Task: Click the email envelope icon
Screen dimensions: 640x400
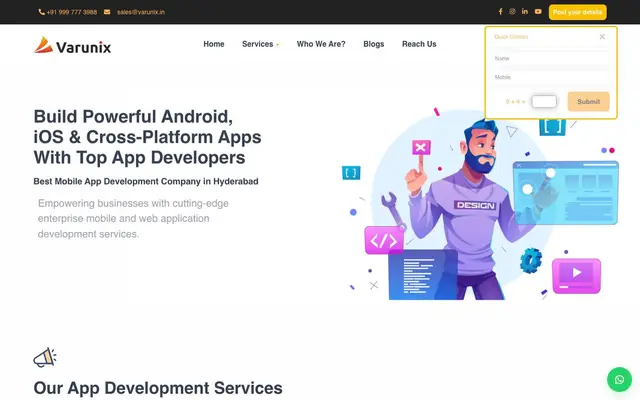Action: point(107,12)
